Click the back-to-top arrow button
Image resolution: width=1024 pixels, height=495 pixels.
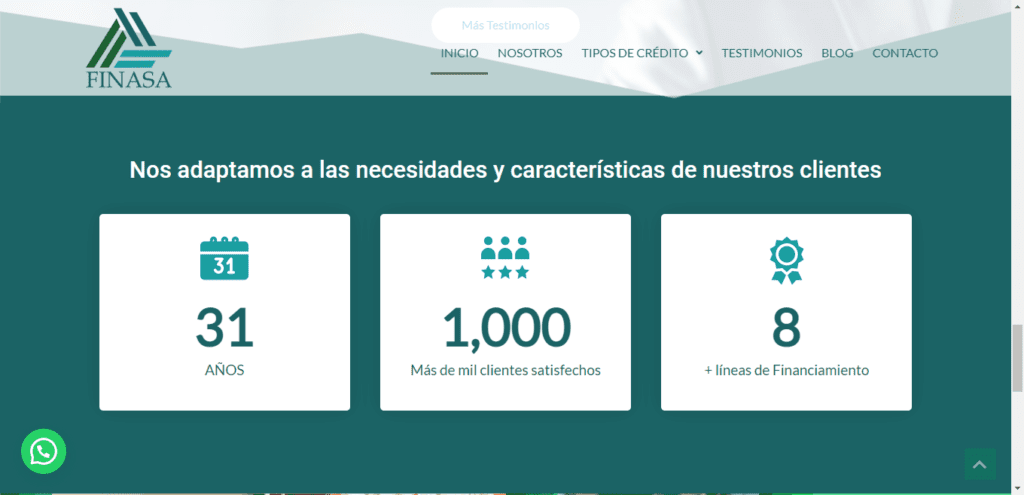click(x=980, y=464)
